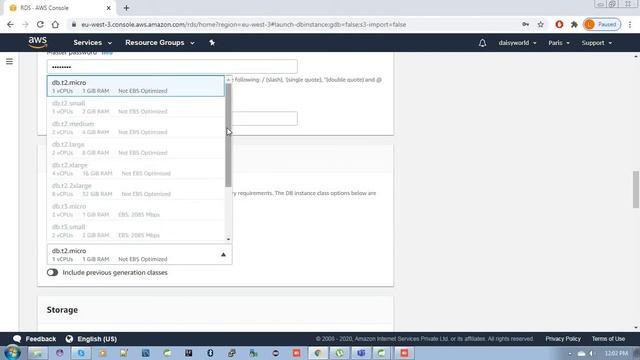640x360 pixels.
Task: Open the Windows Start button
Action: [x=12, y=353]
